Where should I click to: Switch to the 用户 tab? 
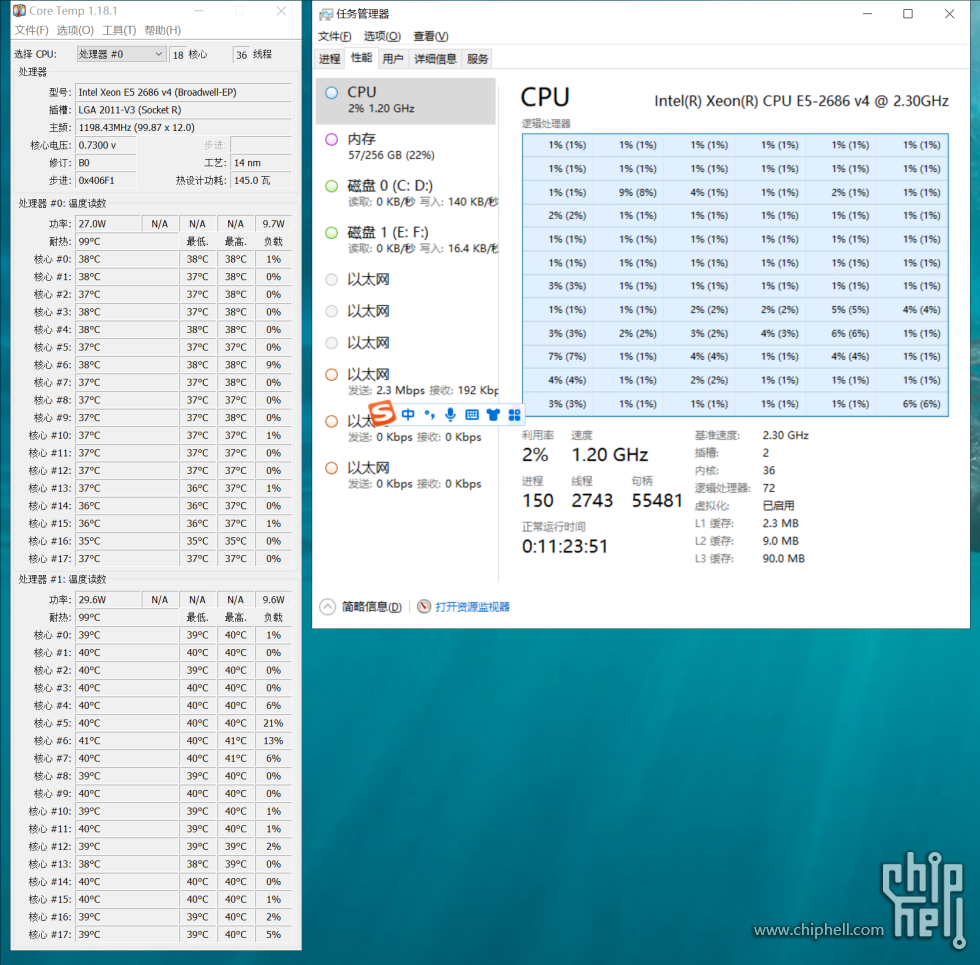pos(392,59)
